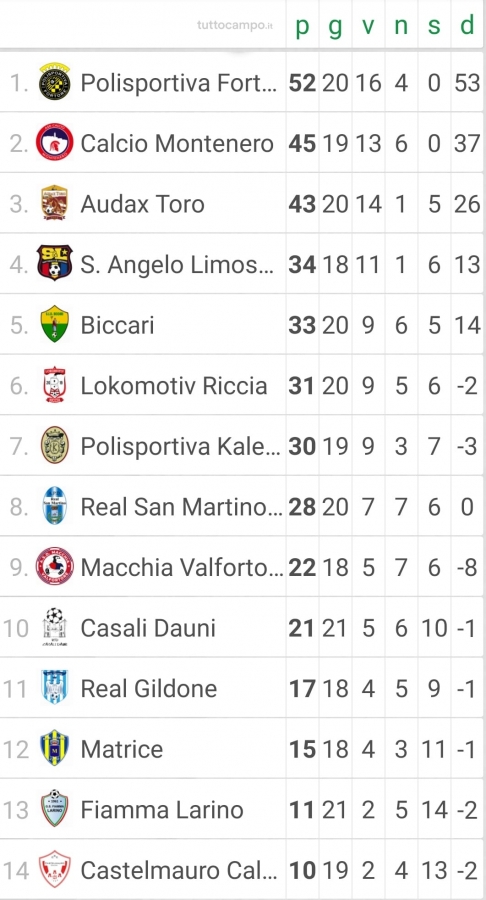Open the Casali Dauni team link
The image size is (486, 900).
pyautogui.click(x=147, y=628)
